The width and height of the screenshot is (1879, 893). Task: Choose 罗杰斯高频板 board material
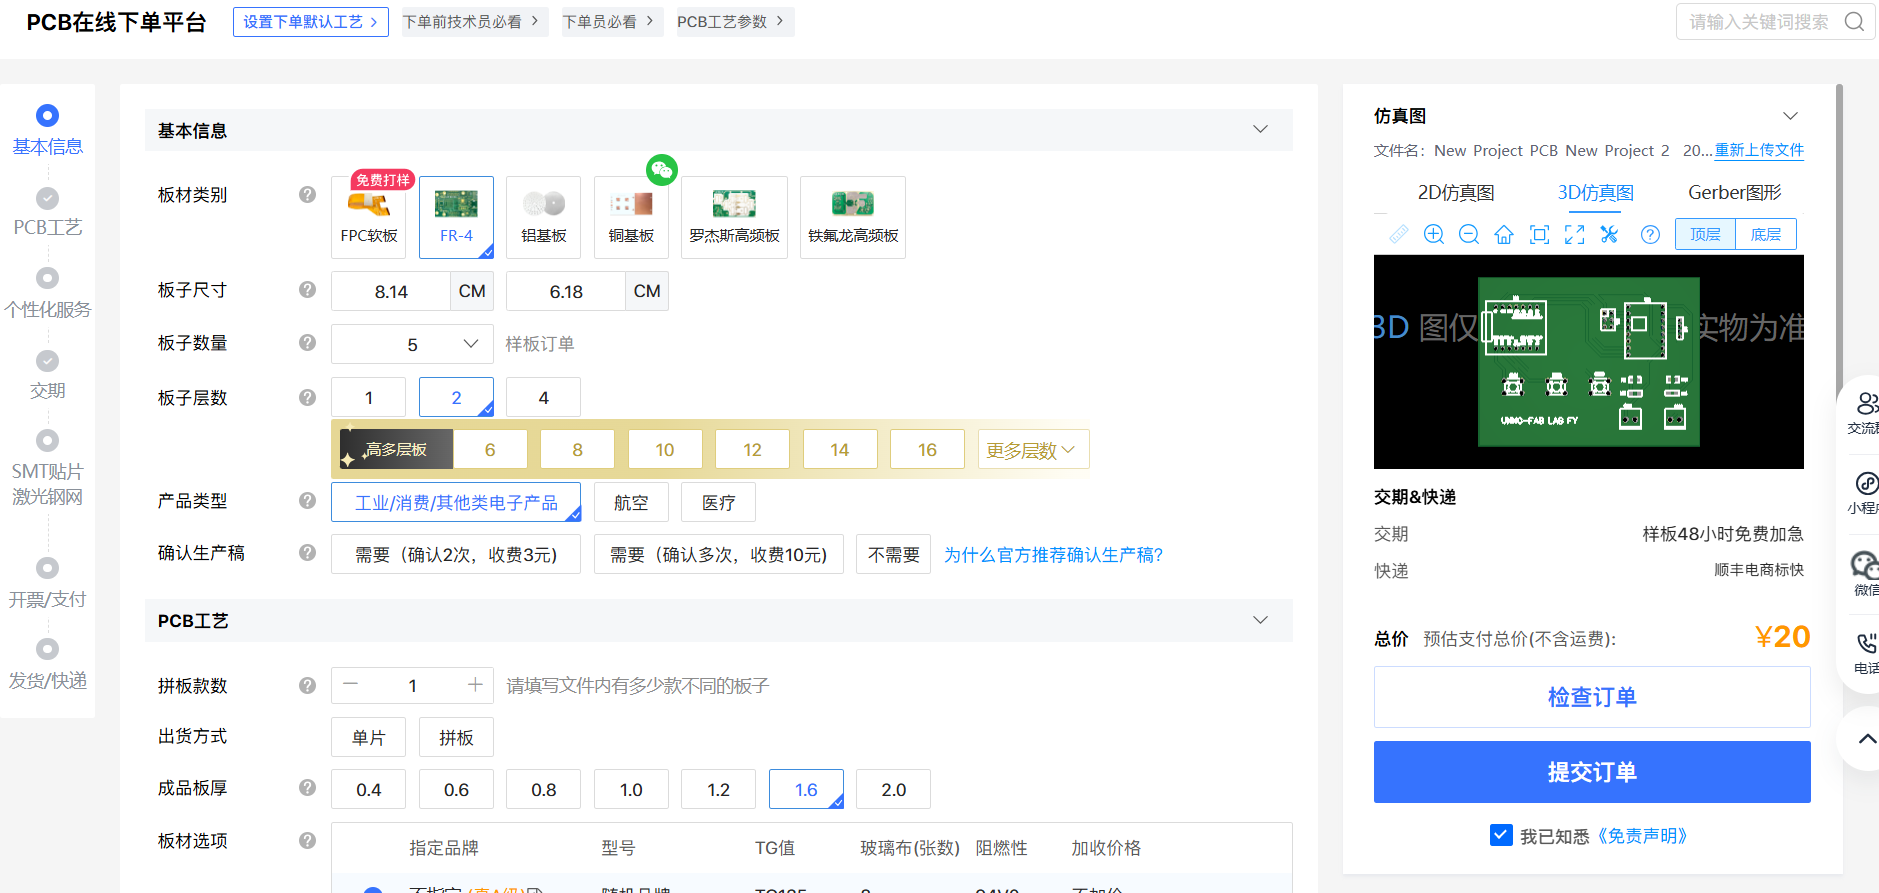[x=734, y=217]
